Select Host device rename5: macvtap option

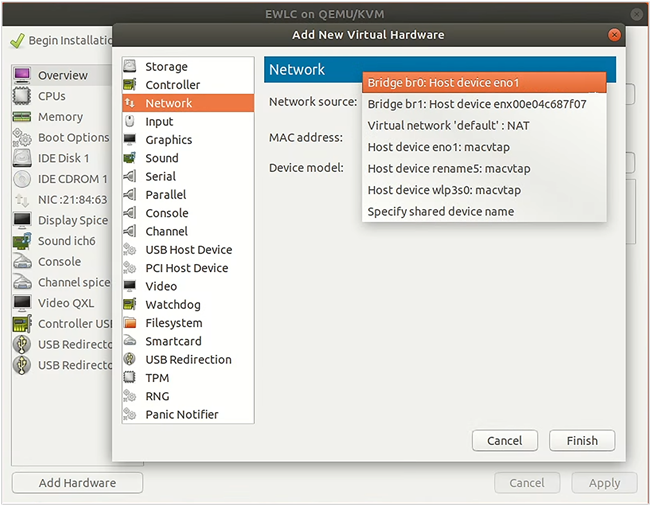coord(484,169)
